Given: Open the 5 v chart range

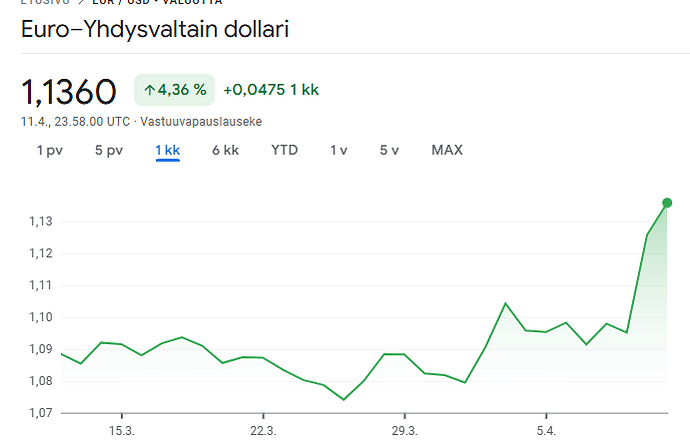Looking at the screenshot, I should 389,150.
